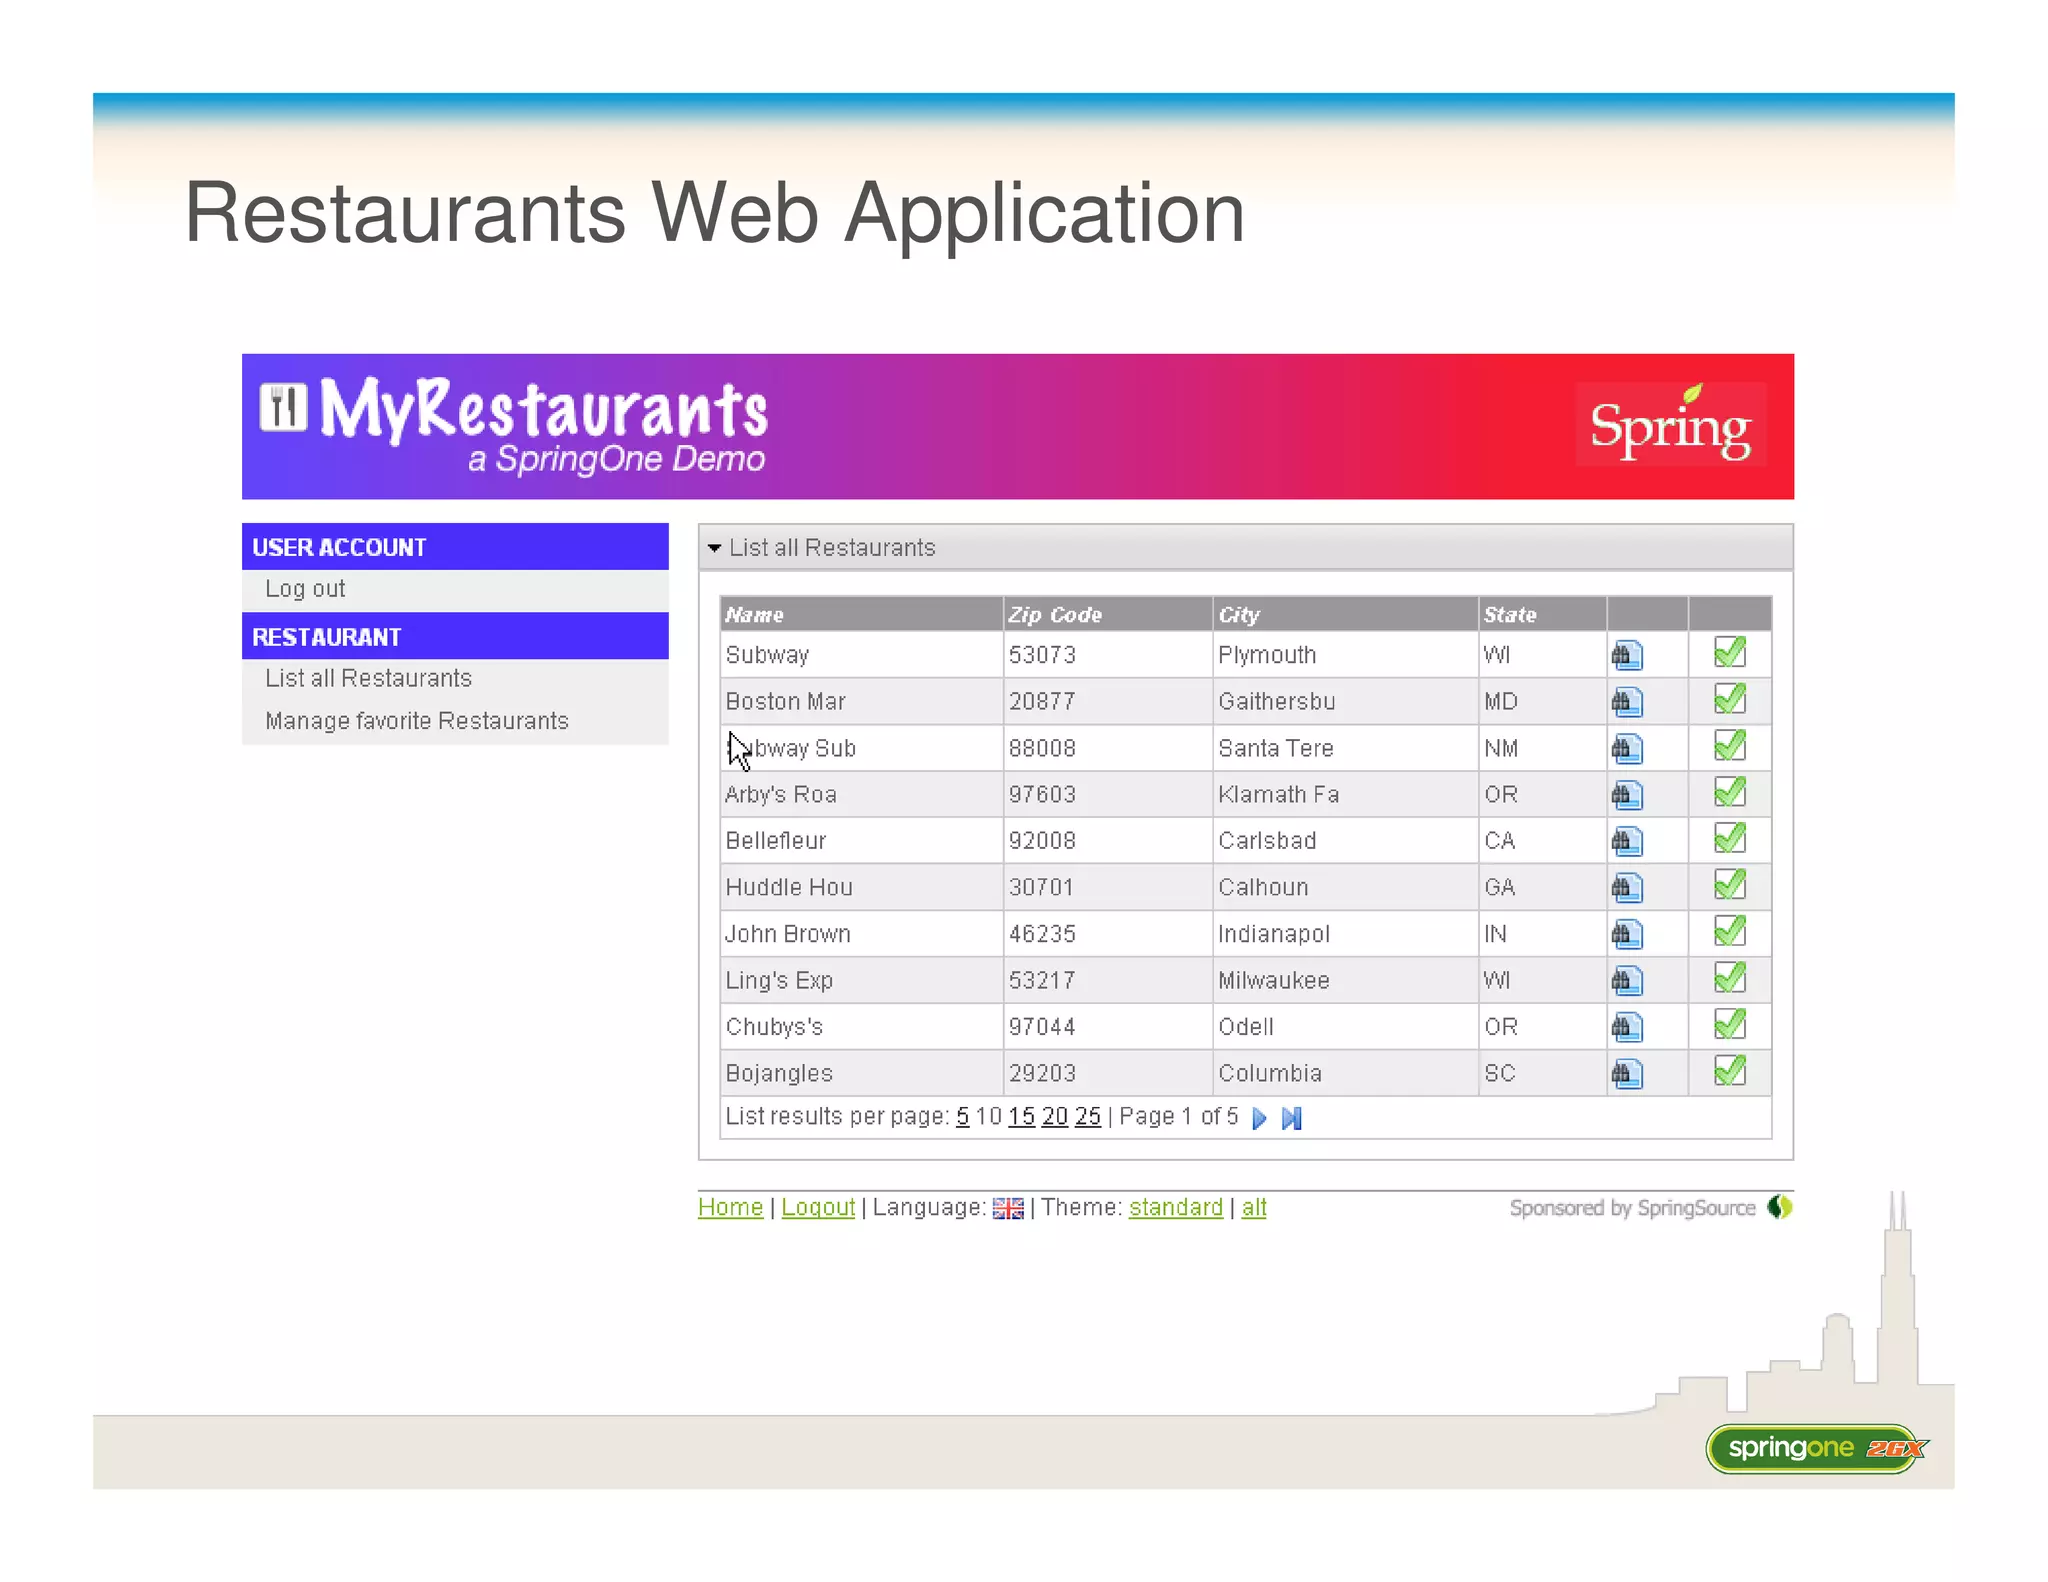Select the USER ACCOUNT menu header
The image size is (2048, 1582).
coord(455,547)
